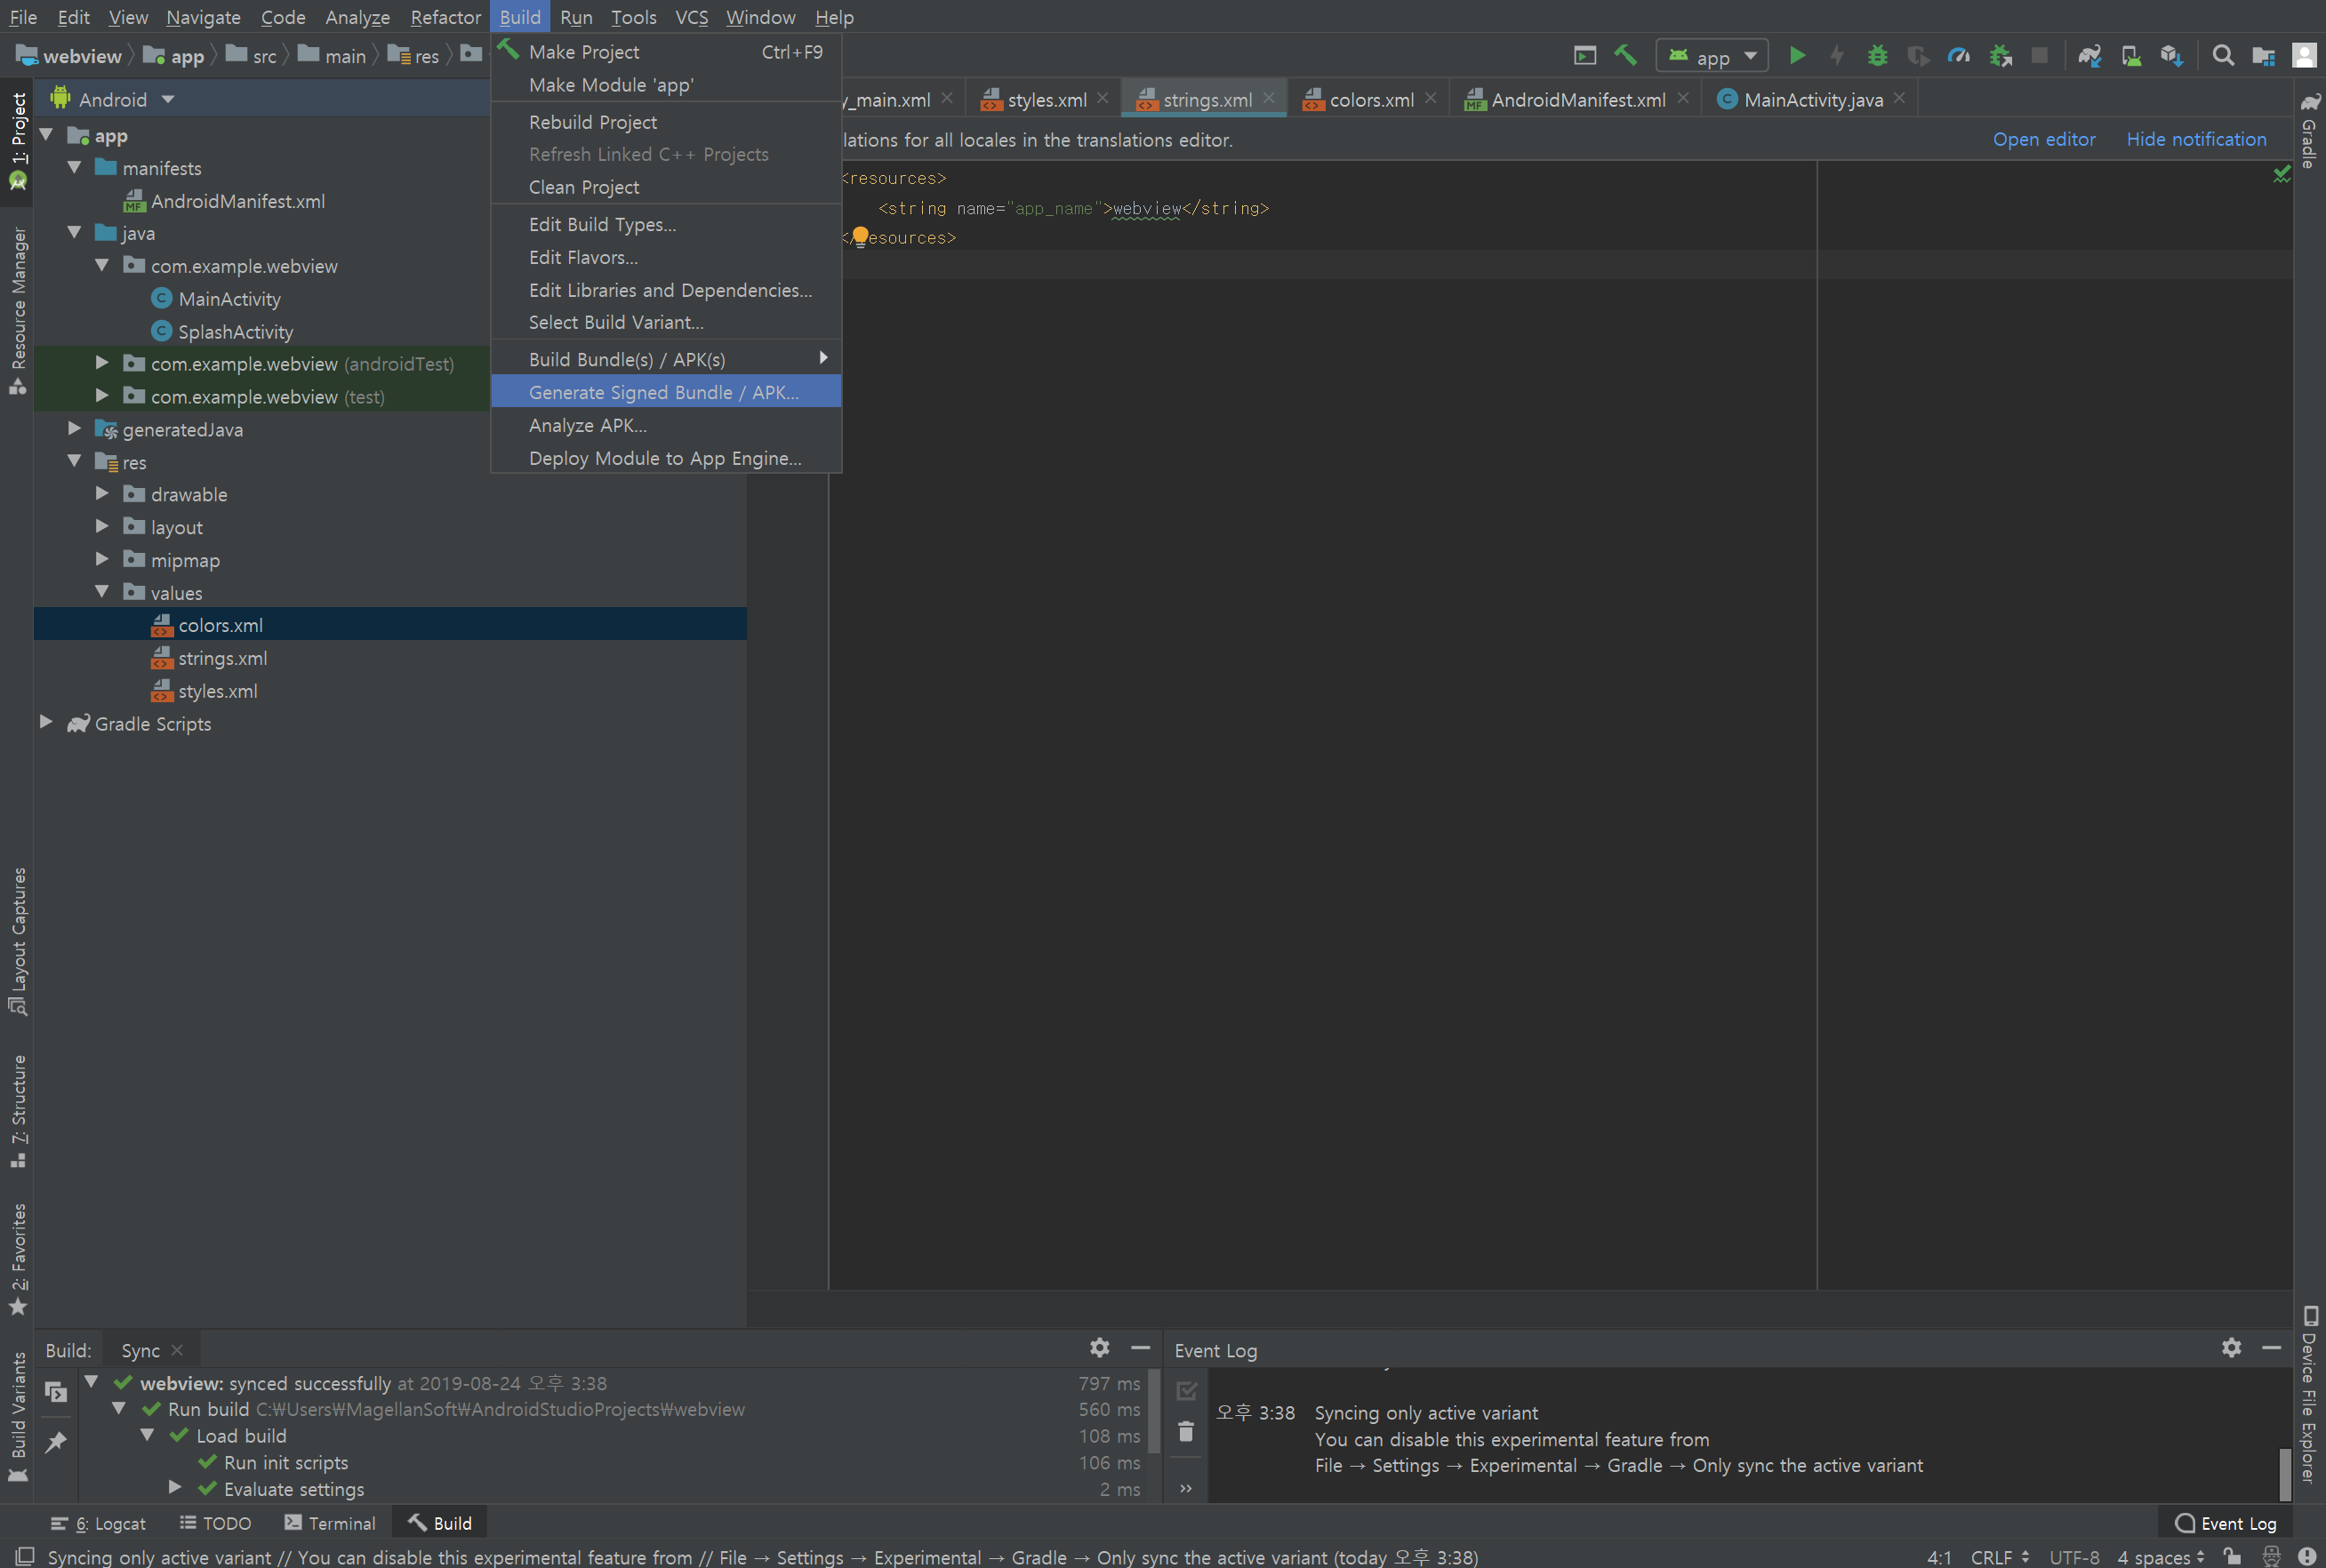The width and height of the screenshot is (2326, 1568).
Task: Click Hide notification link
Action: [x=2195, y=139]
